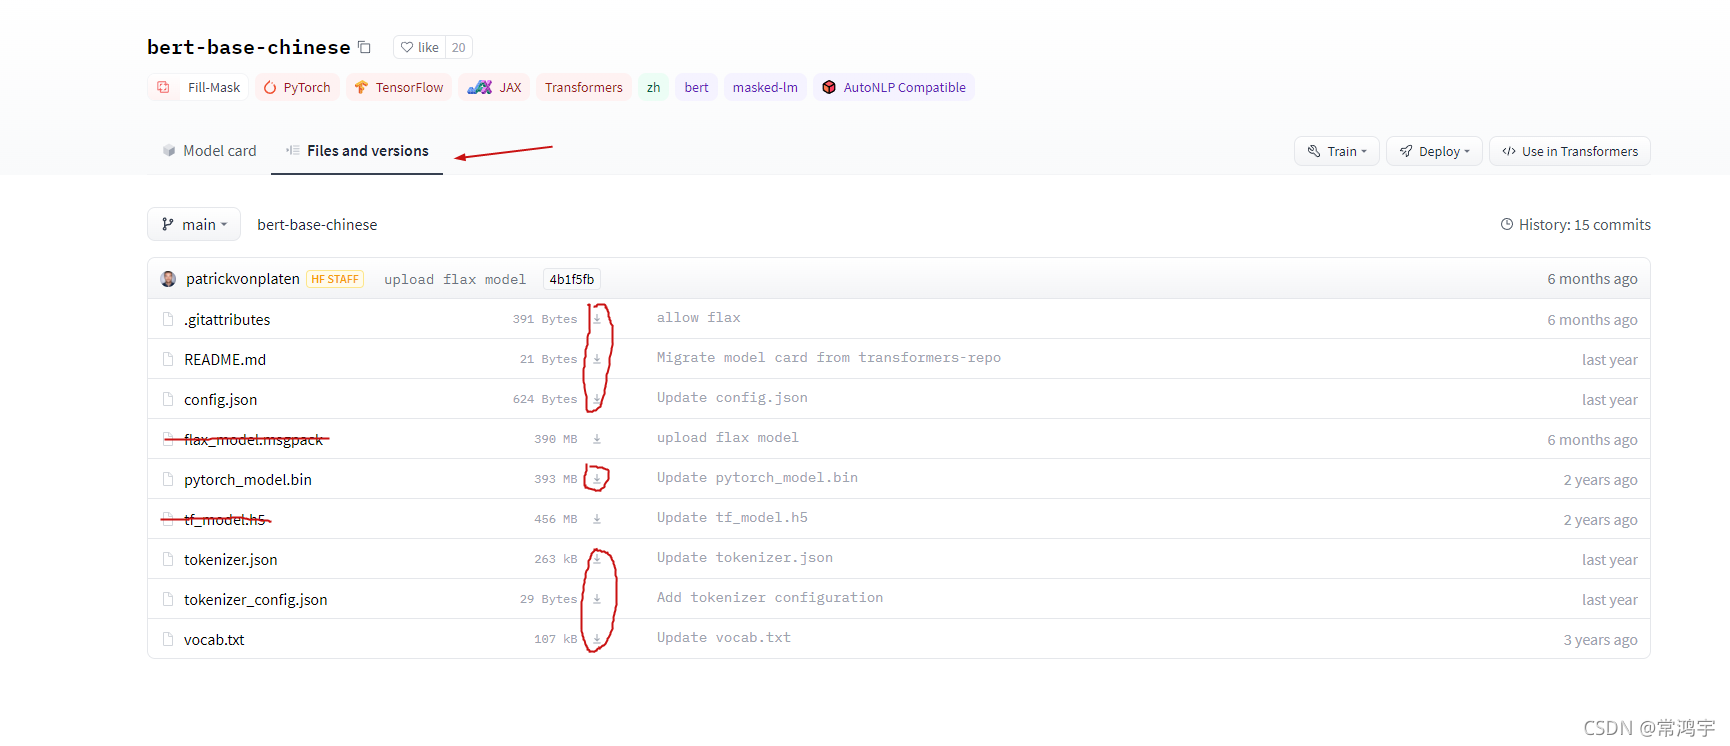Open Use in Transformers code snippet
Viewport: 1730px width, 746px height.
pos(1570,151)
